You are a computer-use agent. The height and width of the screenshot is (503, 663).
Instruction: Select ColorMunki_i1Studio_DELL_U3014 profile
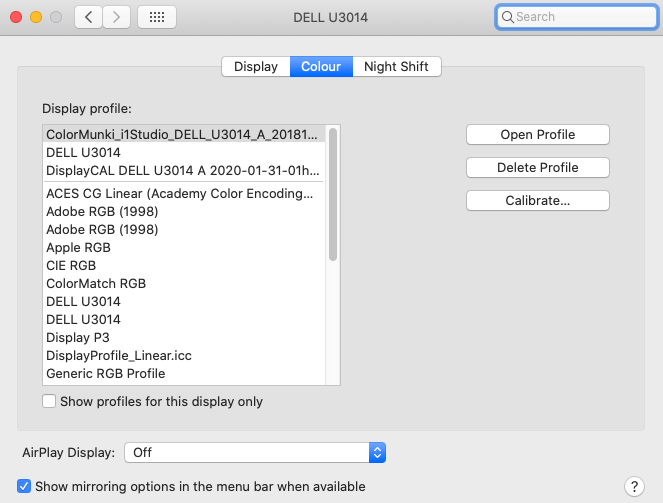coord(184,134)
